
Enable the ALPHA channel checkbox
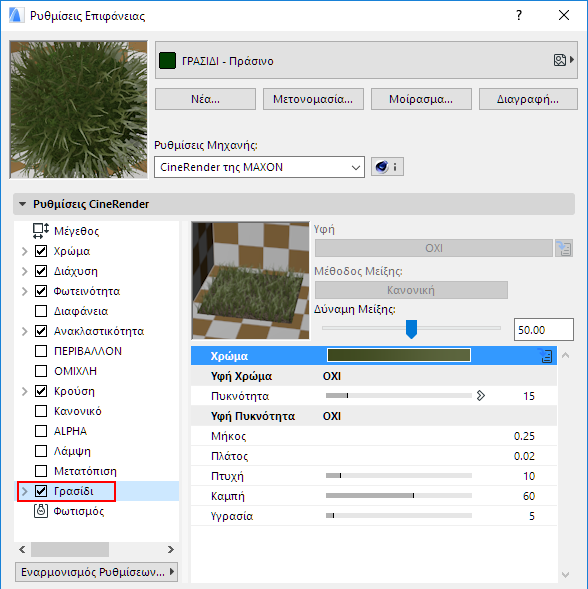pyautogui.click(x=41, y=431)
